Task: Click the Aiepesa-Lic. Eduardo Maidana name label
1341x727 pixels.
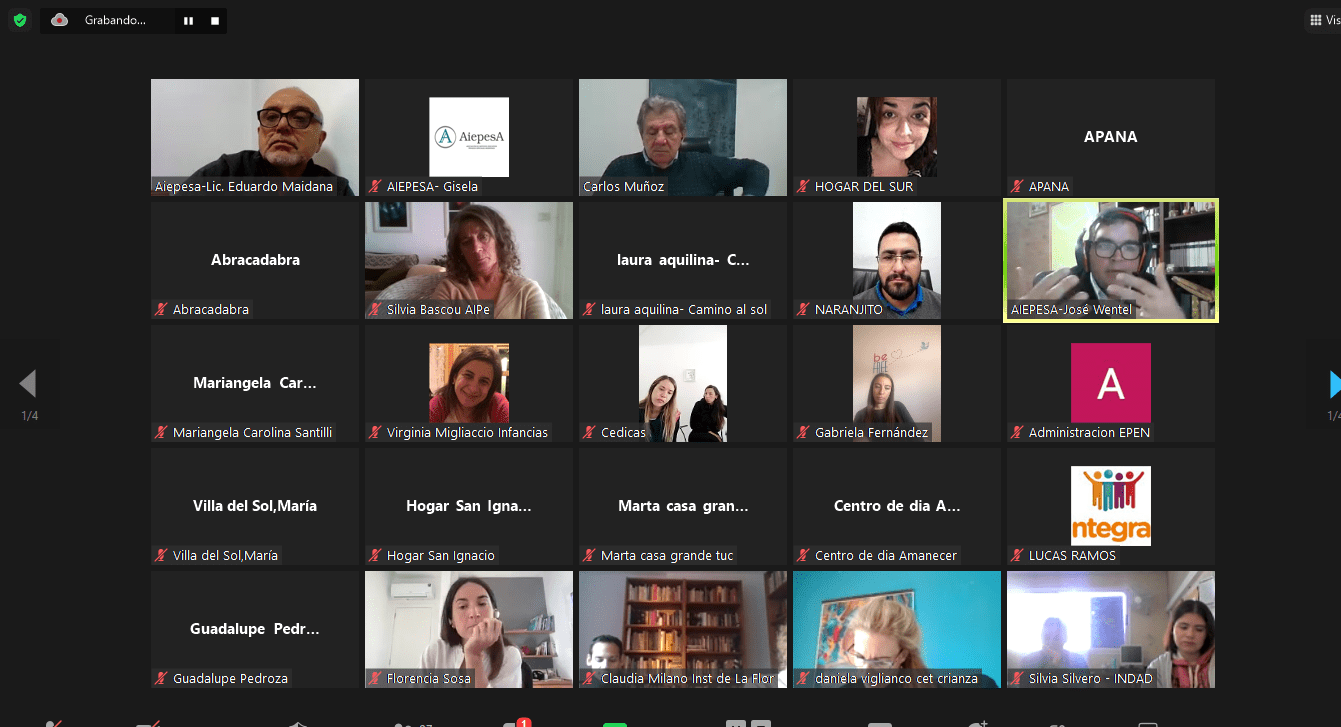Action: tap(244, 186)
